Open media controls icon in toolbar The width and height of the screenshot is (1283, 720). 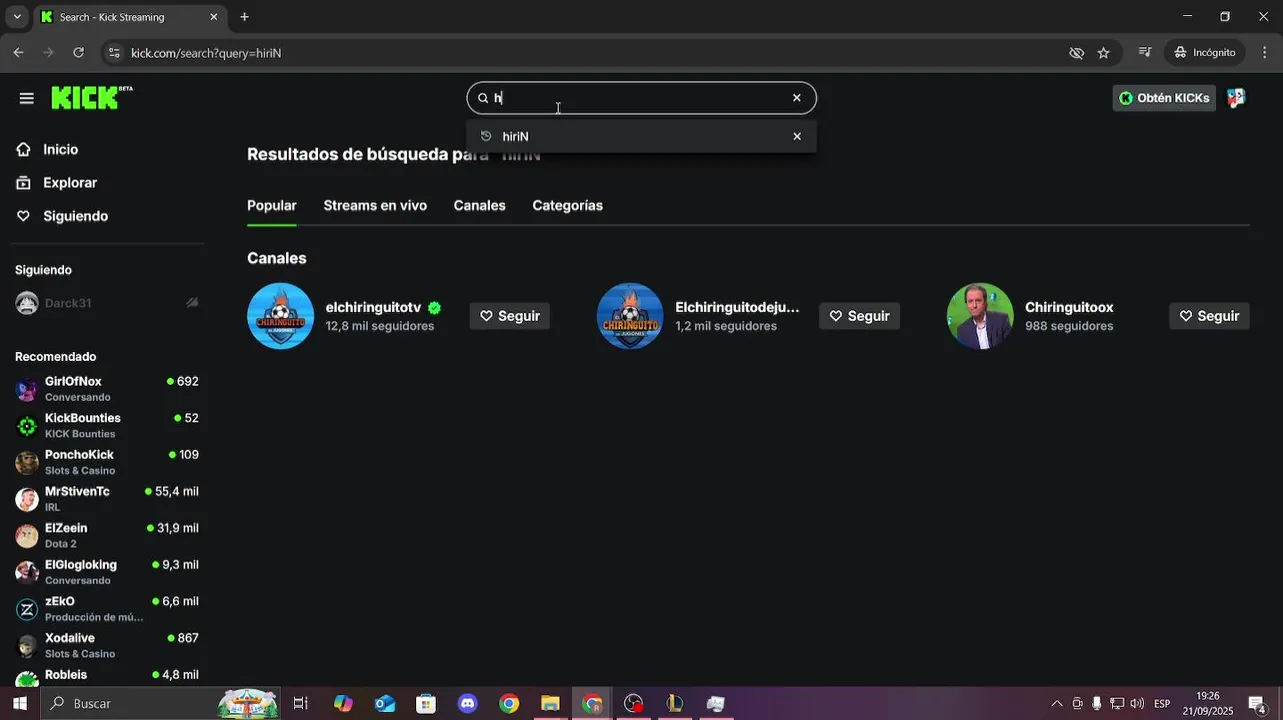[1145, 53]
